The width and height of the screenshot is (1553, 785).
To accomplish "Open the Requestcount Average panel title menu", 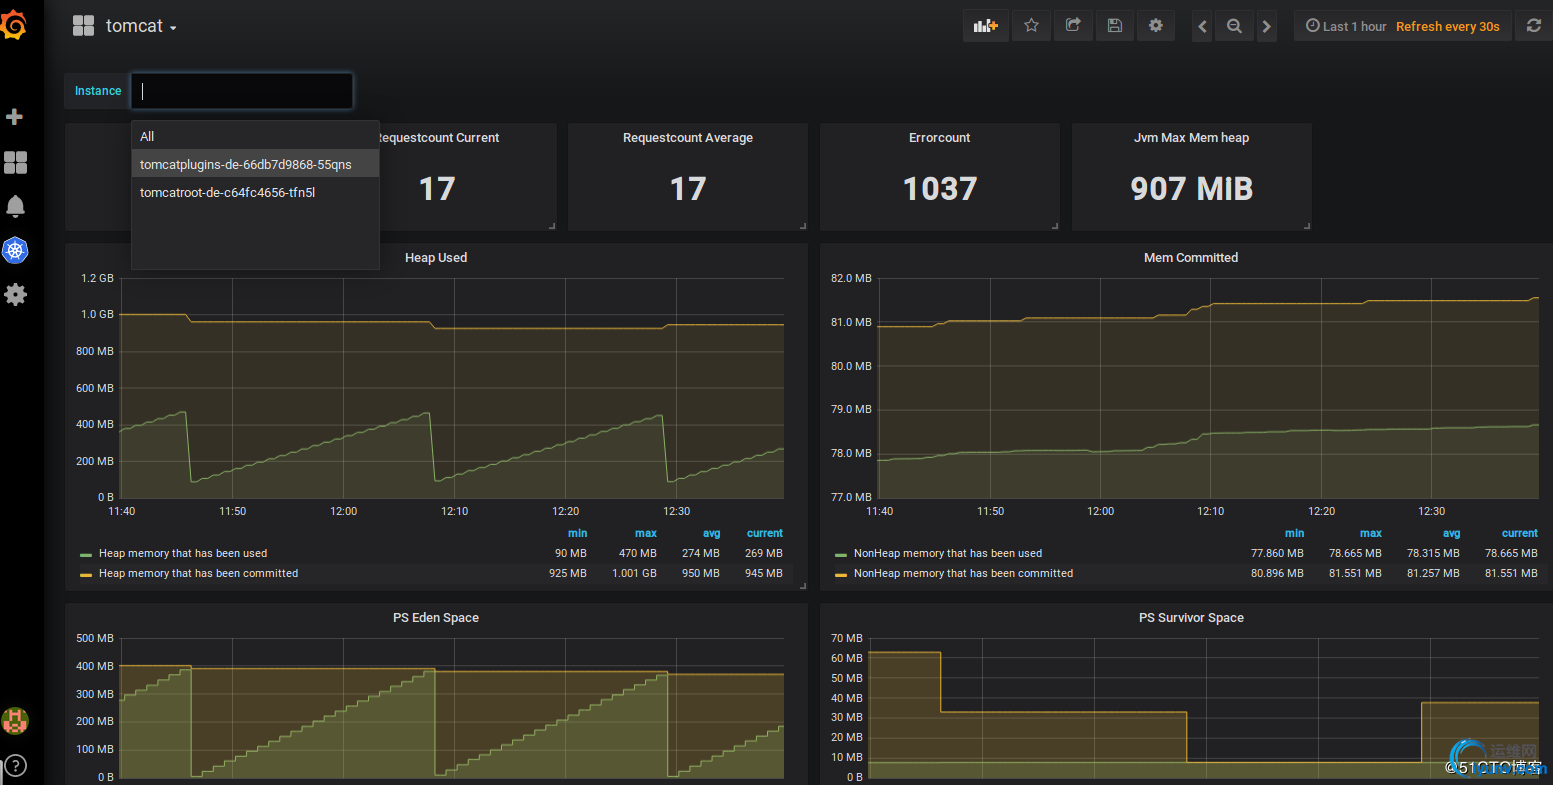I will [x=688, y=138].
